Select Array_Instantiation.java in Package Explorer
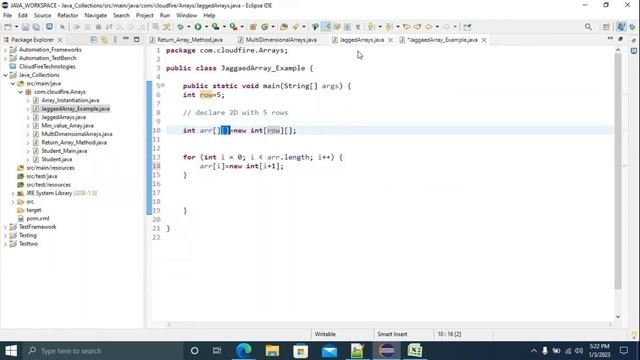 (x=70, y=100)
